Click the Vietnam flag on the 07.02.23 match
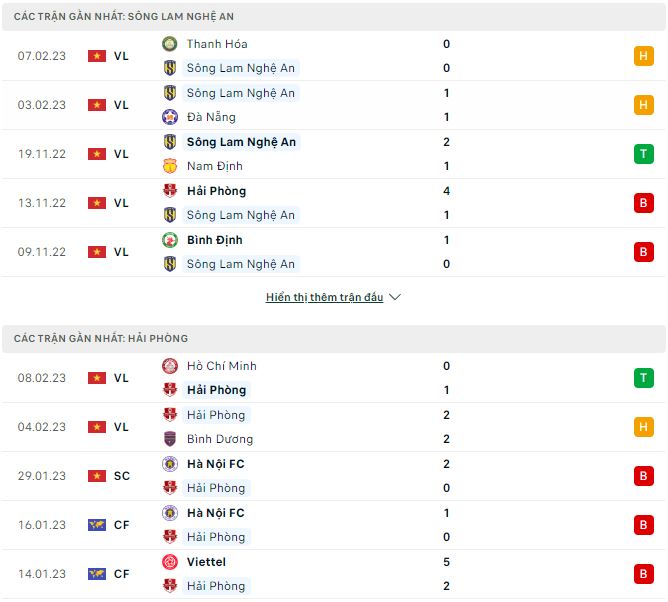The width and height of the screenshot is (668, 602). [x=97, y=56]
